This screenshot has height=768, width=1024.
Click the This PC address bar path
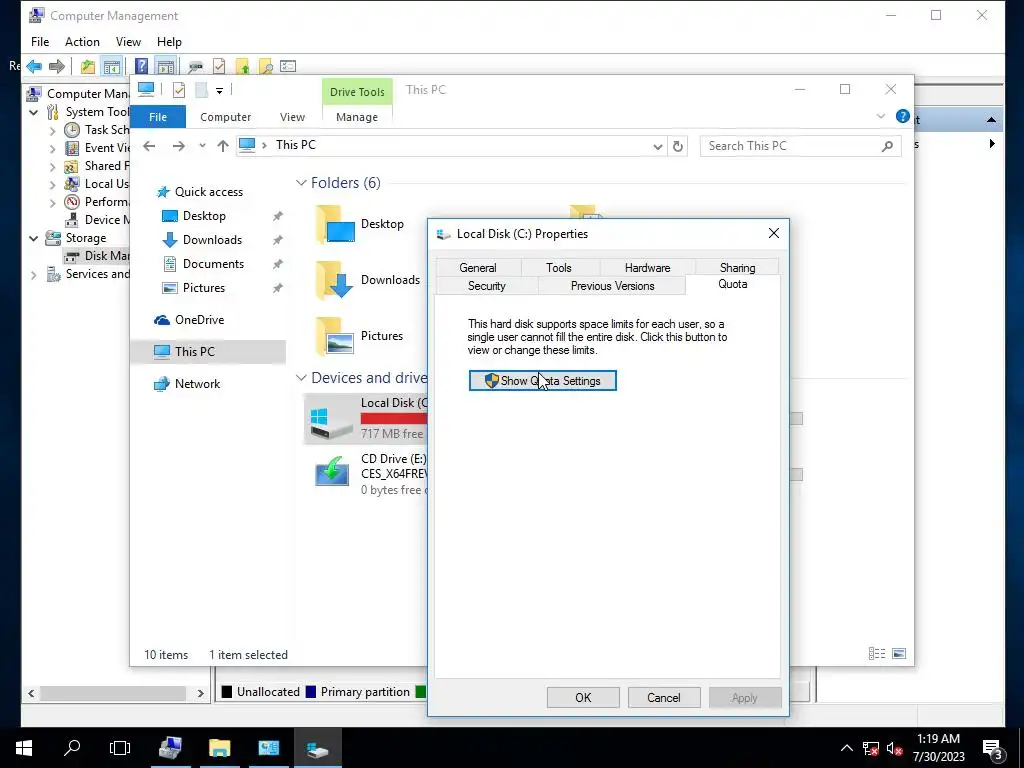(x=295, y=145)
